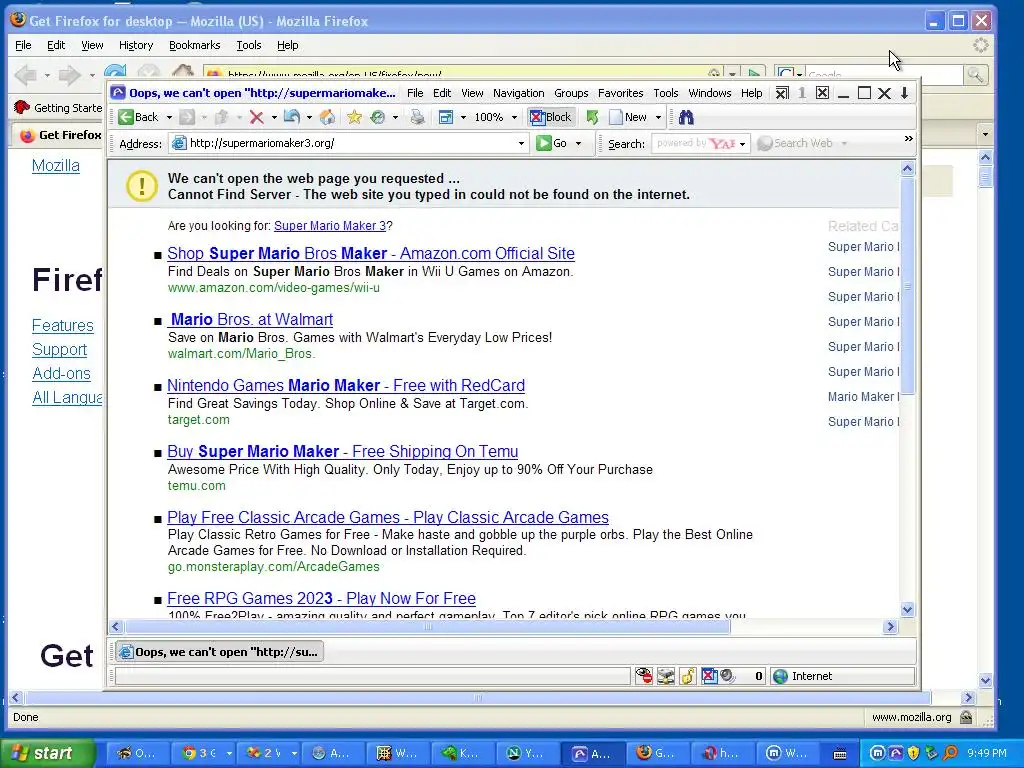Screen dimensions: 1024x768
Task: Click the Firefox taskbar button
Action: (x=658, y=753)
